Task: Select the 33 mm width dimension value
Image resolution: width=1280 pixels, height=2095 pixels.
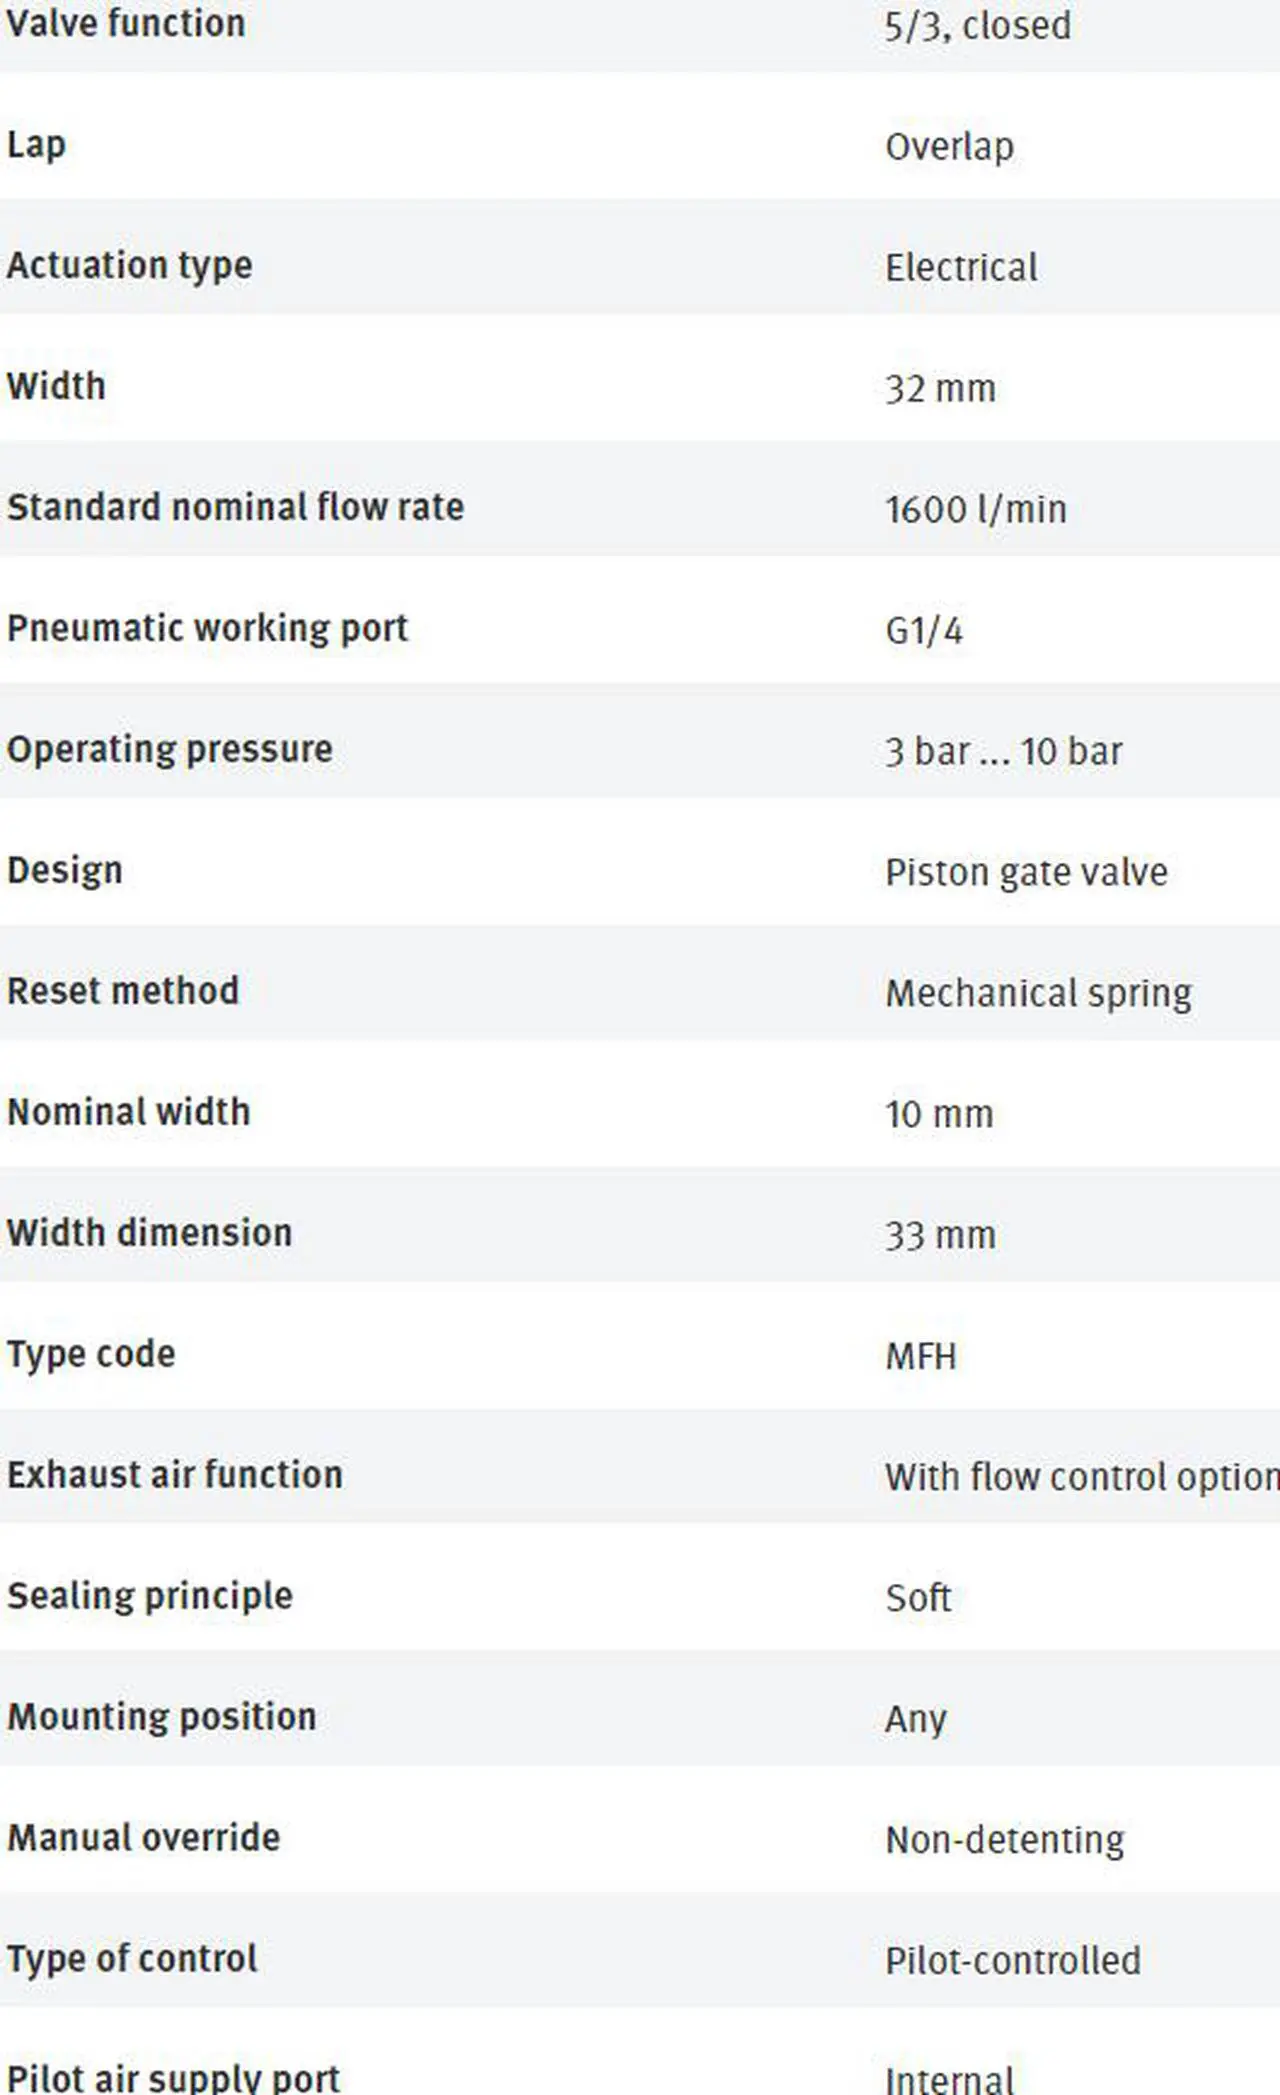Action: point(940,1236)
